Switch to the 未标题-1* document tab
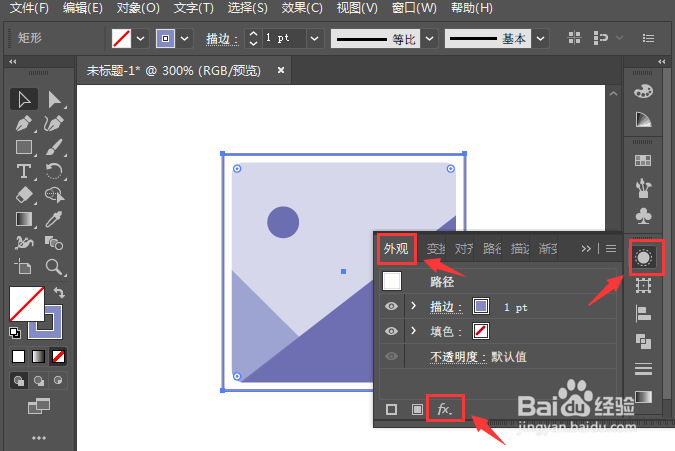 tap(174, 71)
